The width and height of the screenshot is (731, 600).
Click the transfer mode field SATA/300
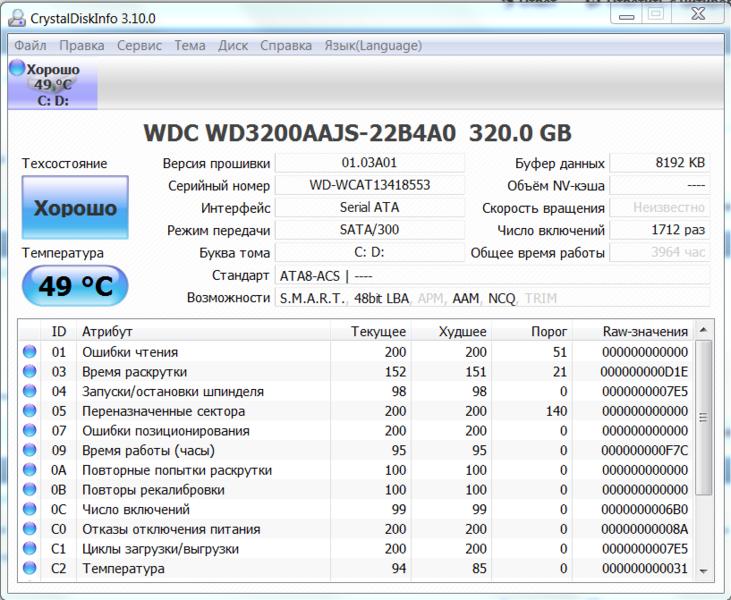pyautogui.click(x=370, y=230)
